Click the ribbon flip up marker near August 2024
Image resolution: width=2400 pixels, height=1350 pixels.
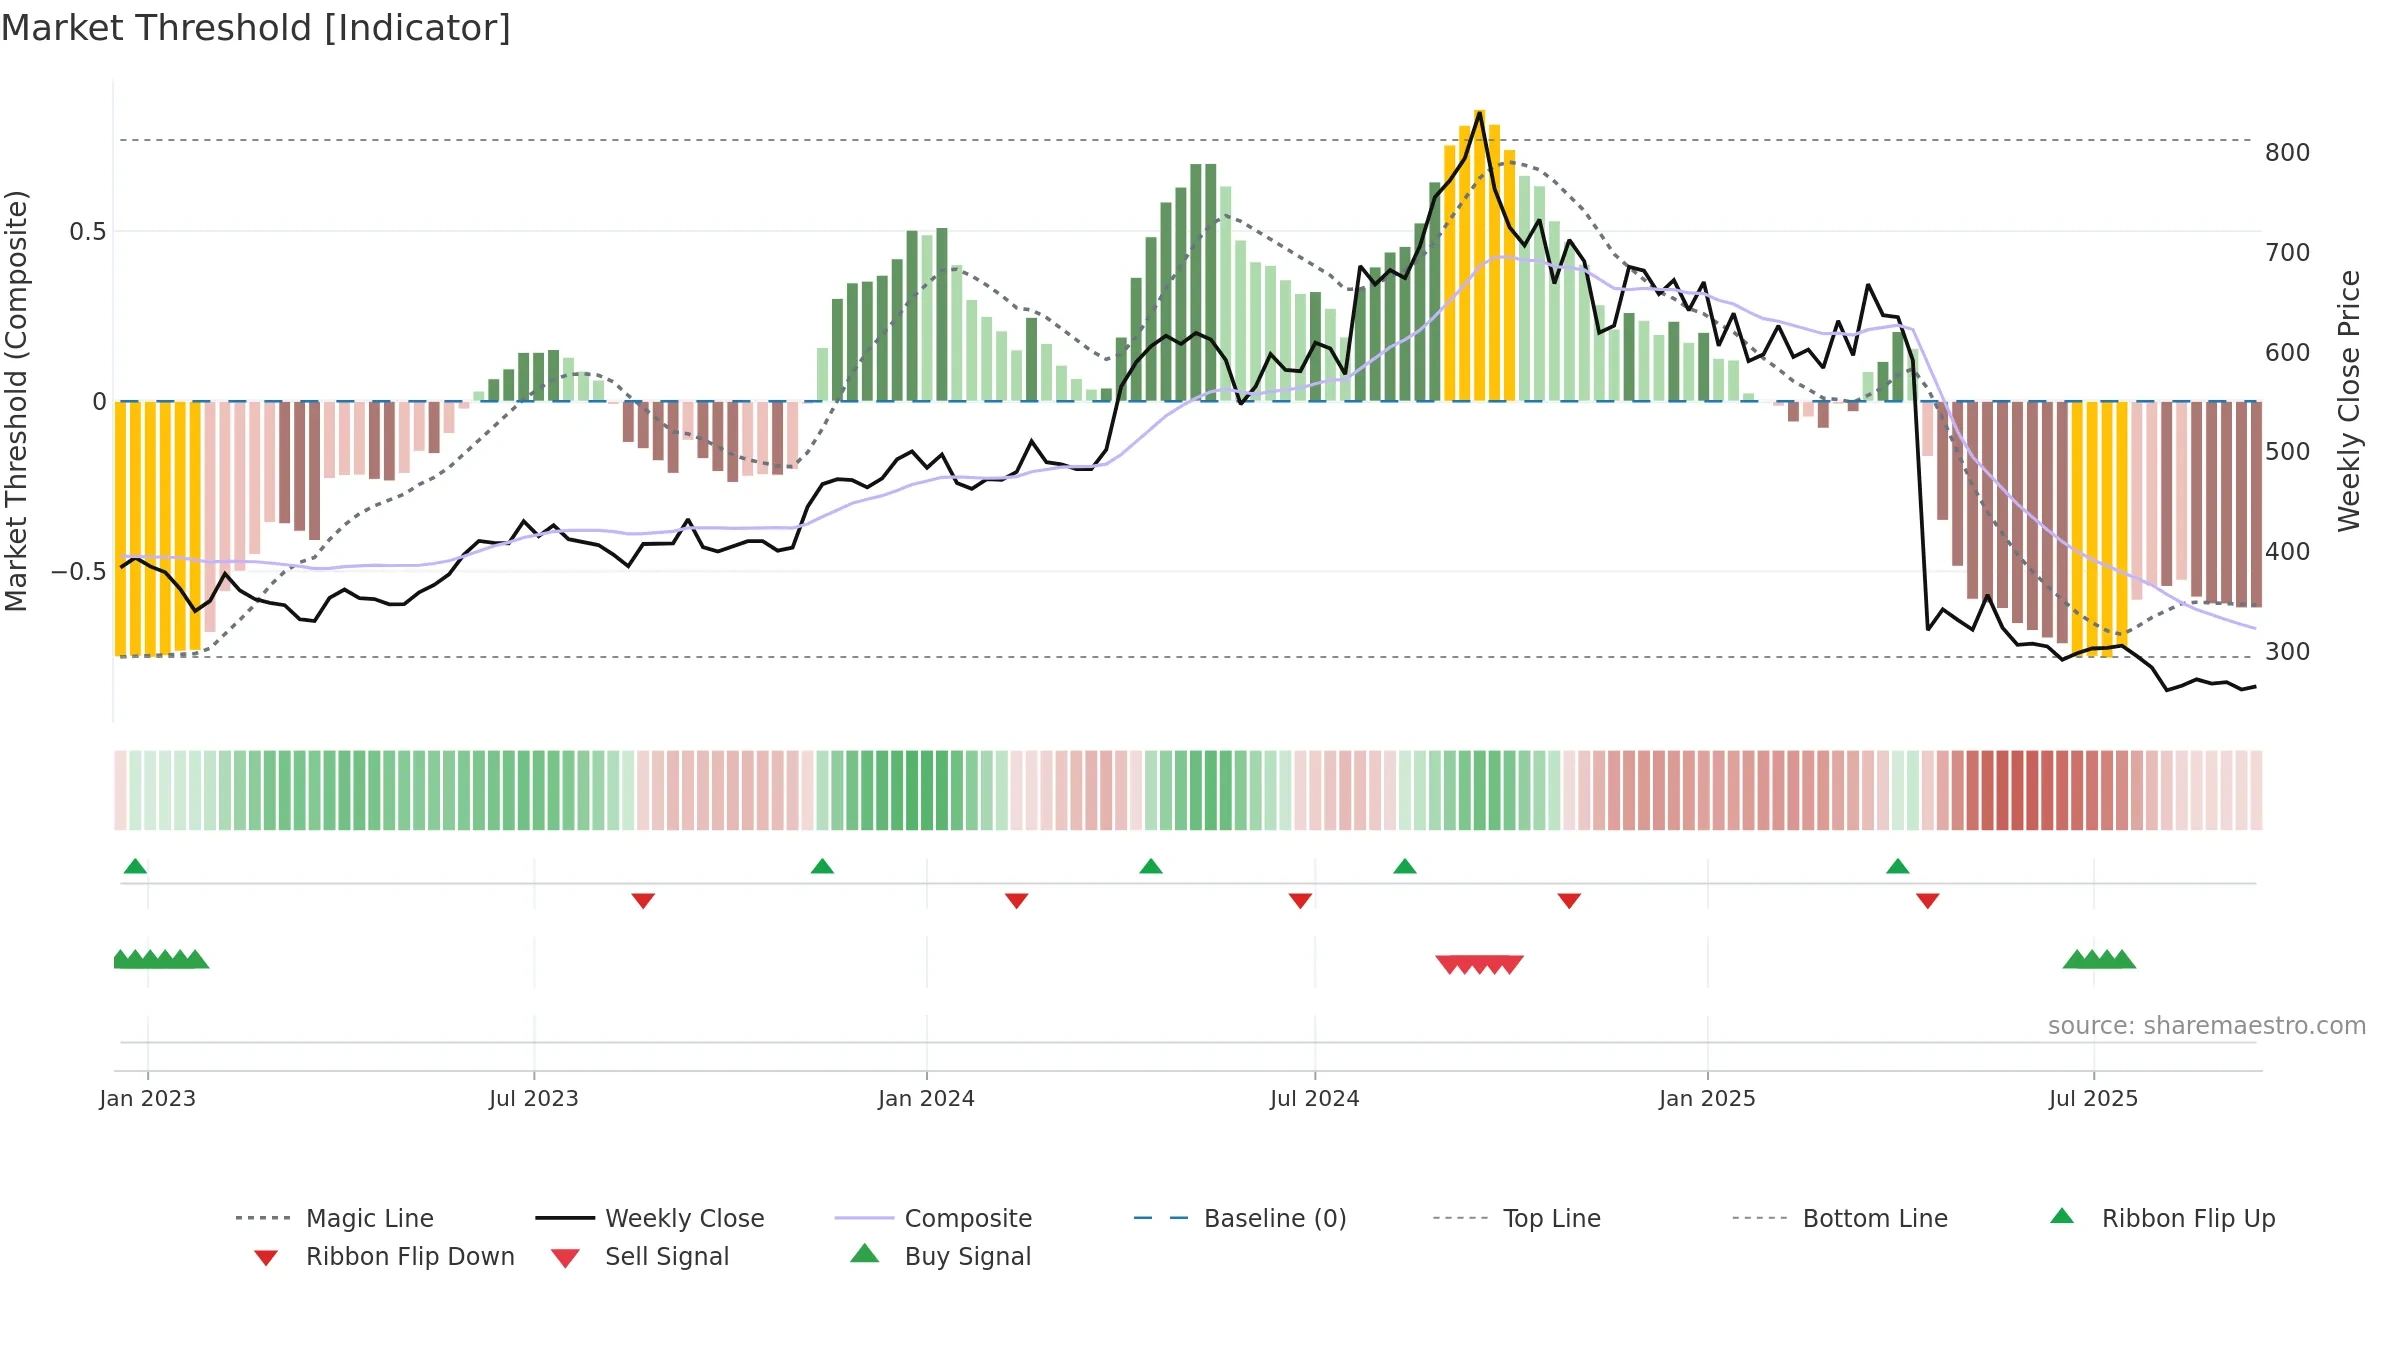(x=1405, y=866)
